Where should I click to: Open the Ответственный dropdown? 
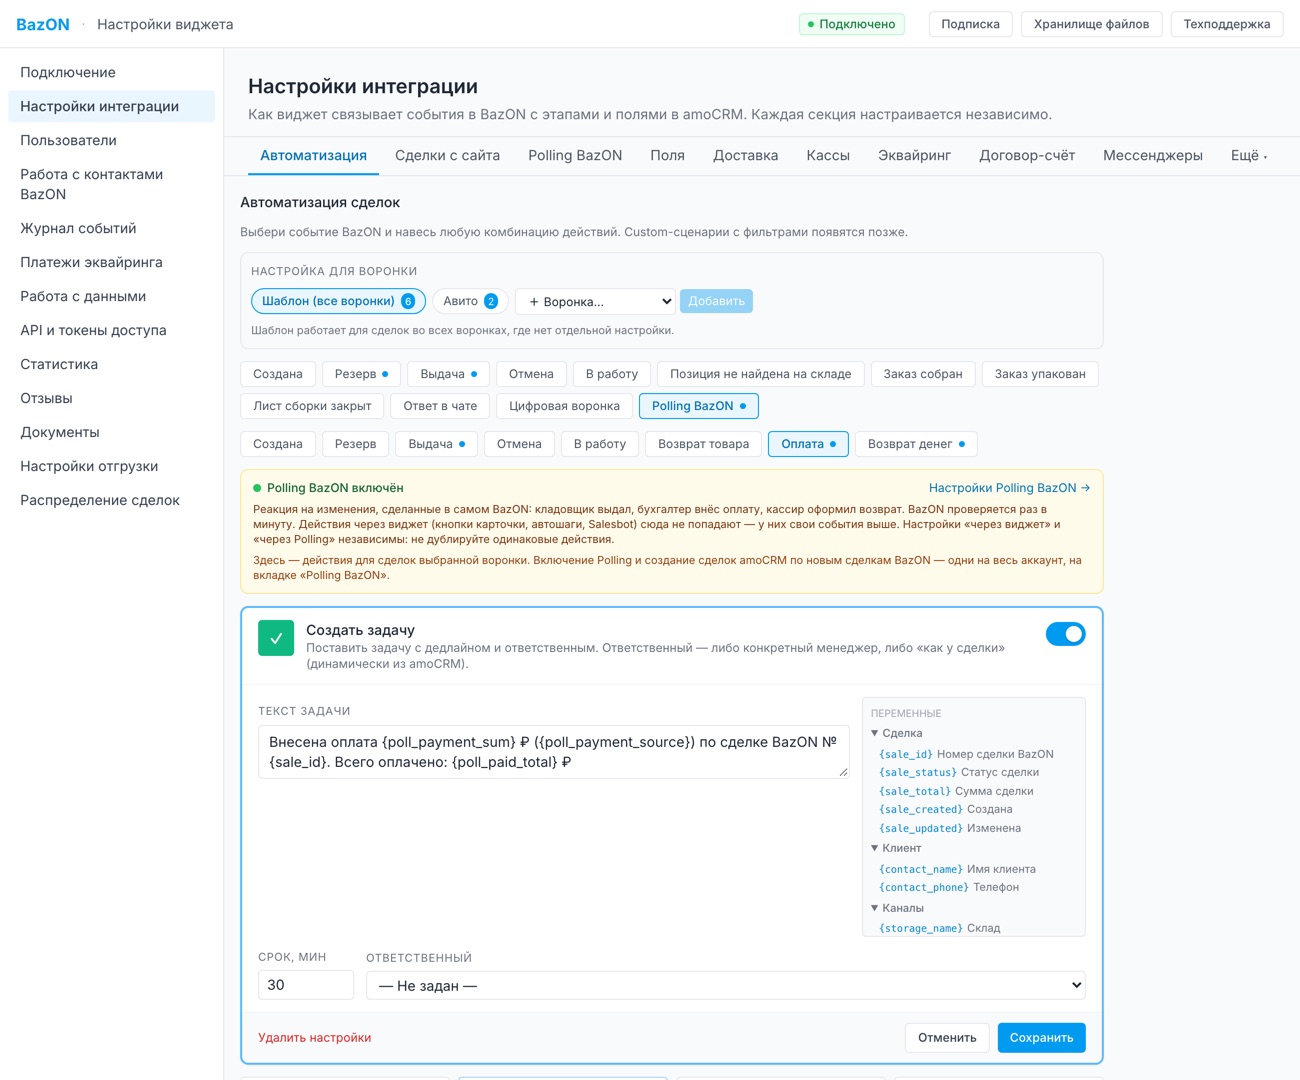click(x=725, y=985)
